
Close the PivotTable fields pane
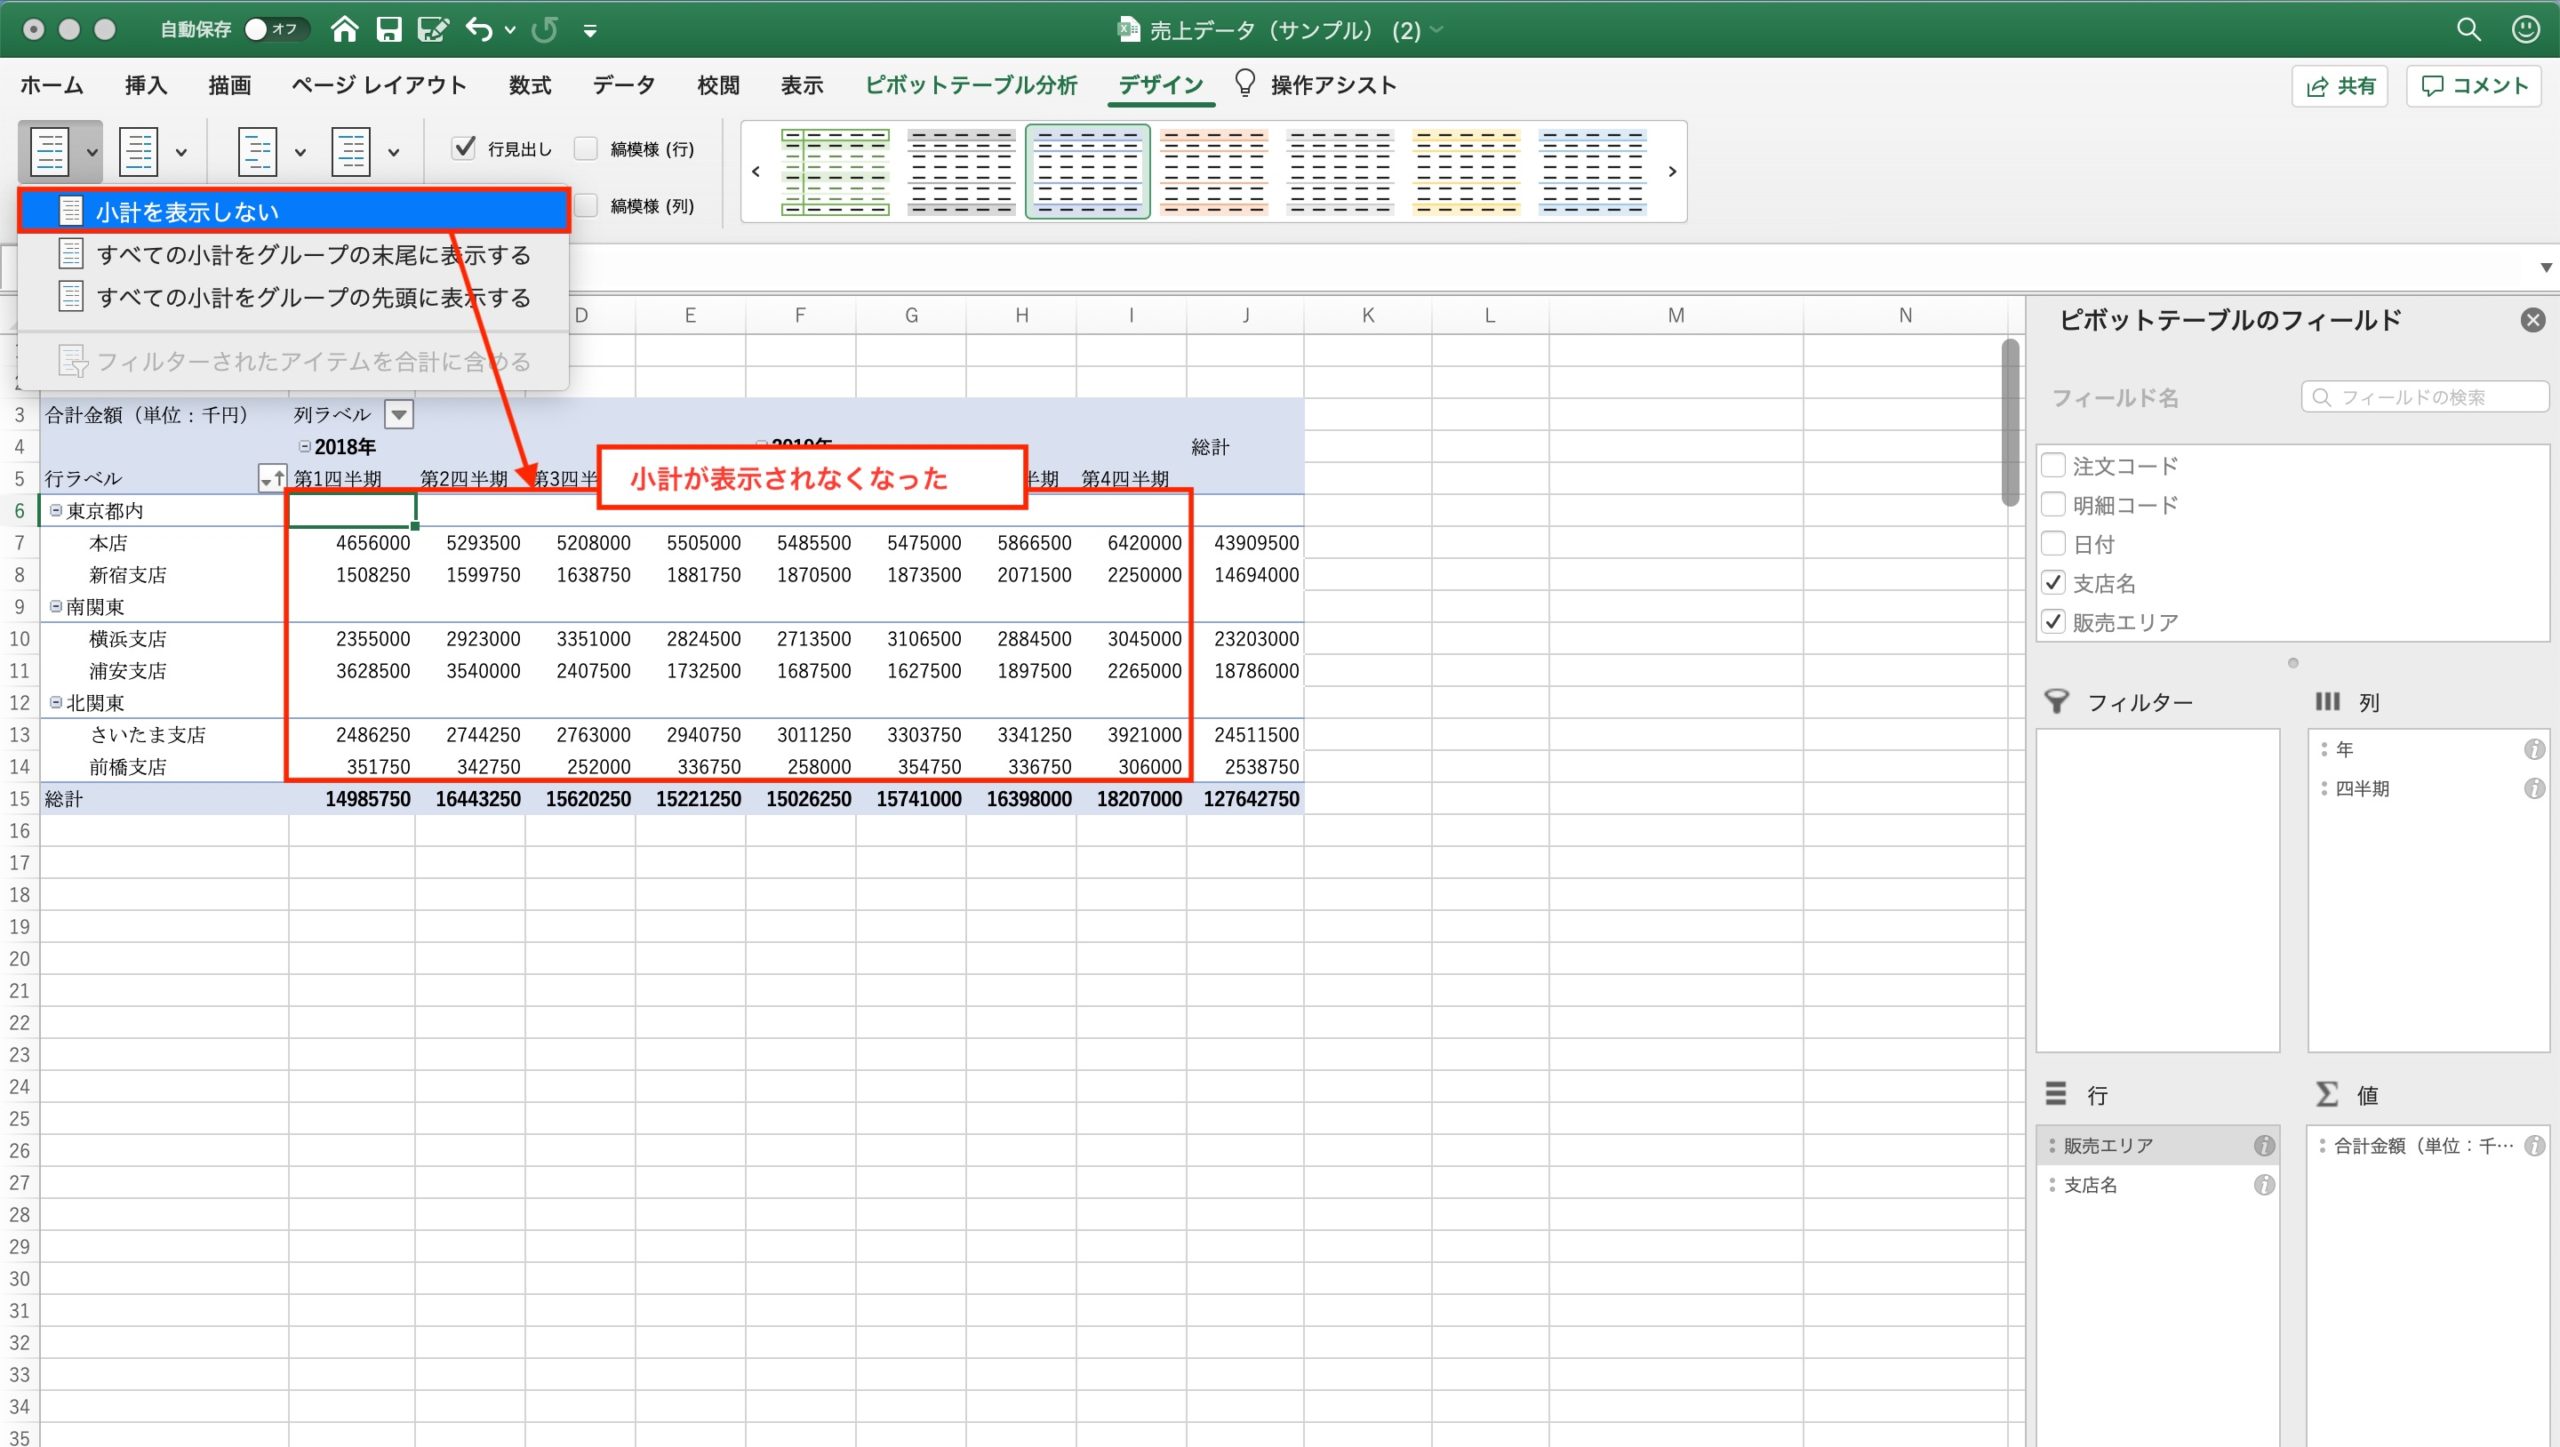[x=2533, y=320]
